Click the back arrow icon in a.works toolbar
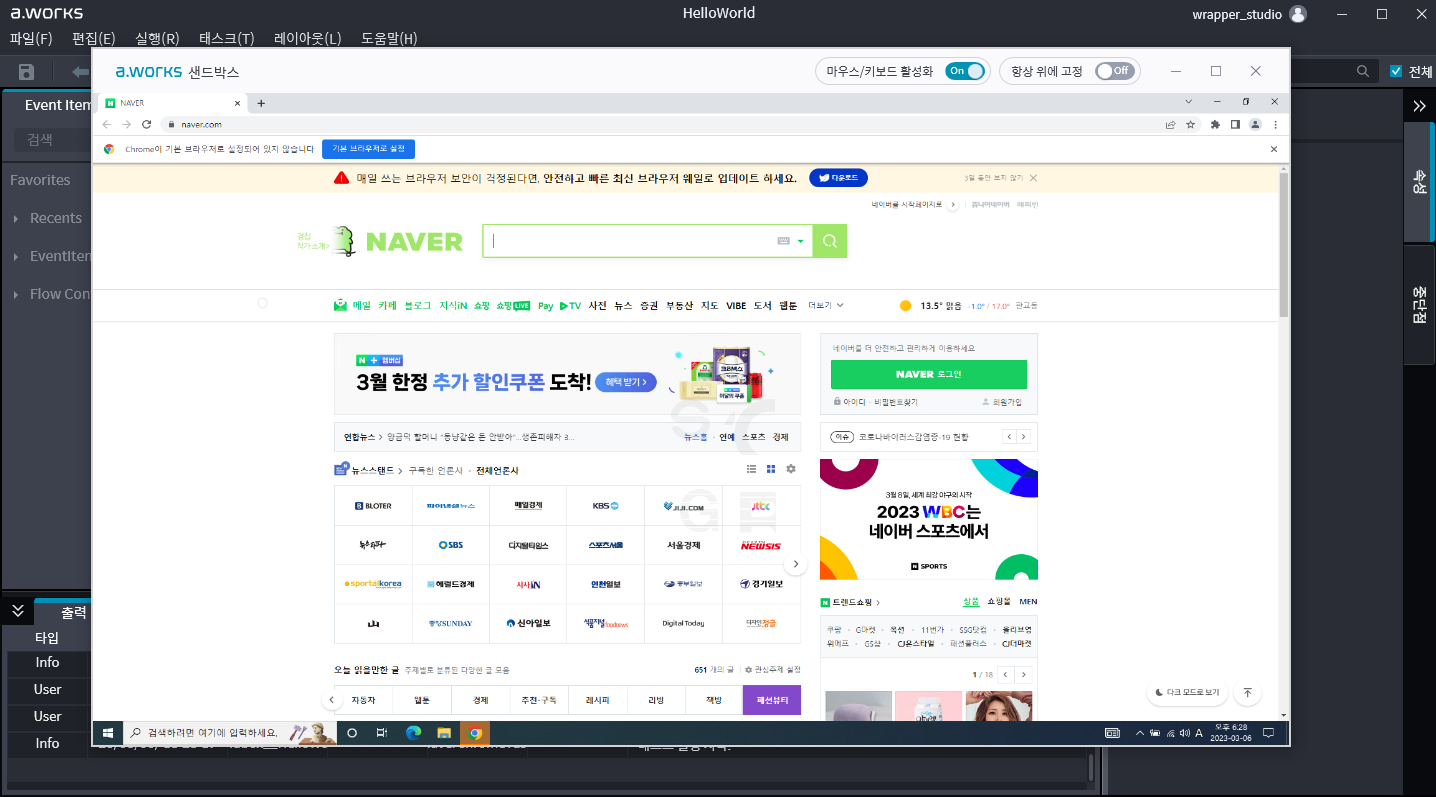1436x797 pixels. click(80, 72)
